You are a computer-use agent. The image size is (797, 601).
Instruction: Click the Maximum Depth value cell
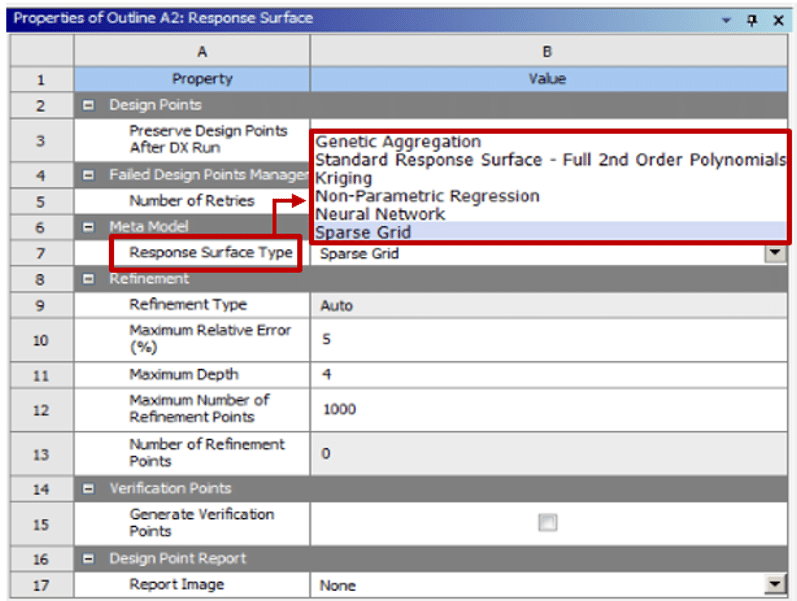(x=550, y=374)
